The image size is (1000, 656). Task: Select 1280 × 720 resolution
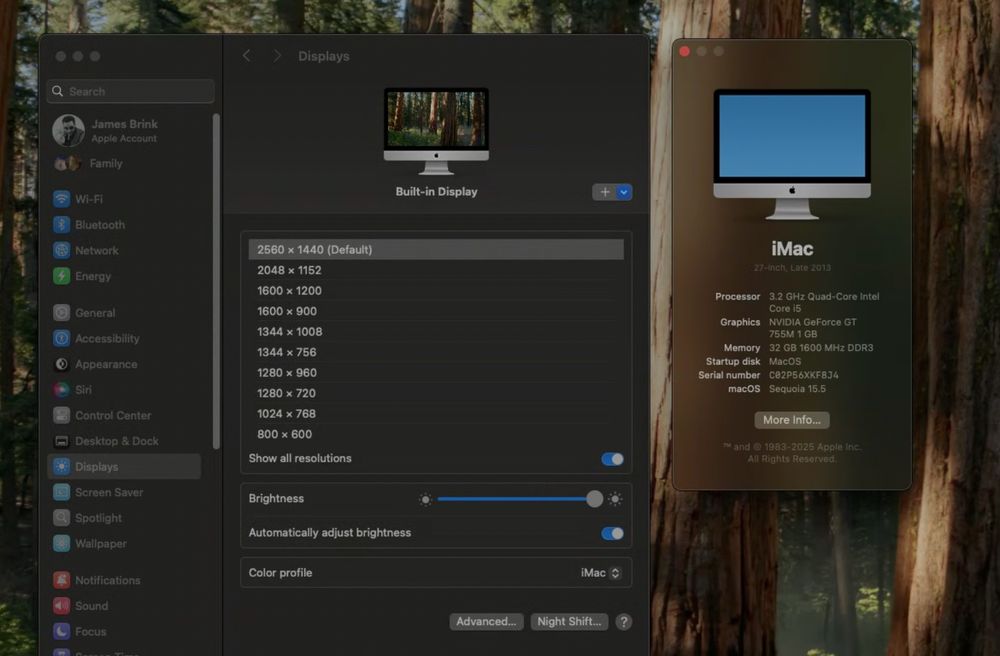(x=436, y=393)
